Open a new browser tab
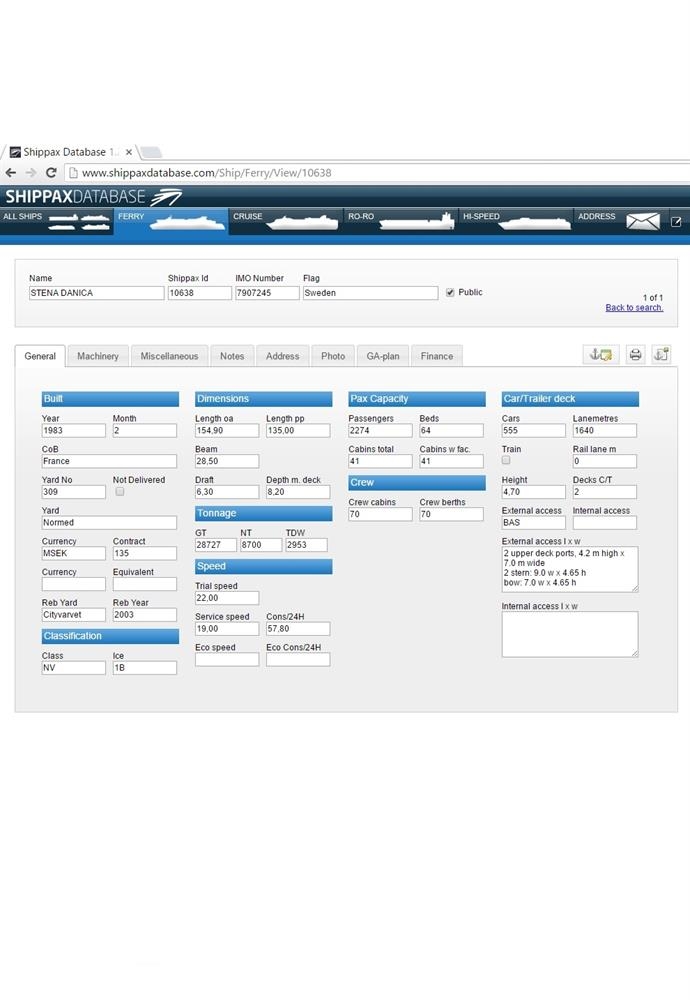The height and width of the screenshot is (1000, 690). (150, 152)
